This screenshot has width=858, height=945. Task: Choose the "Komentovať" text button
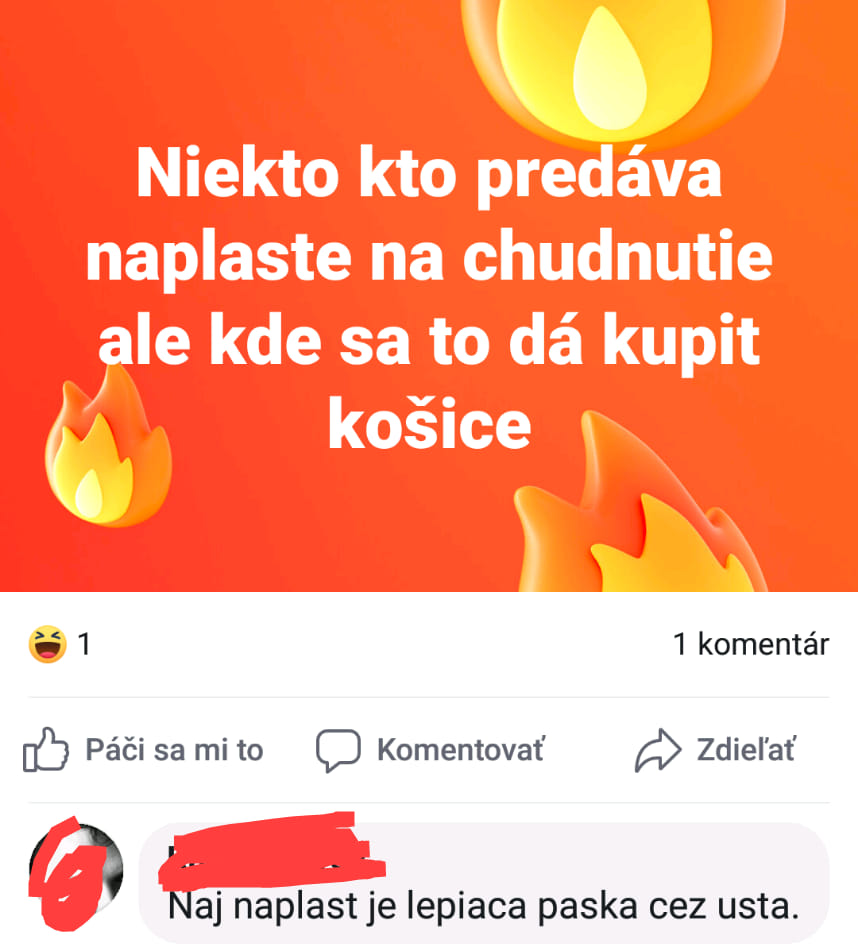[461, 750]
